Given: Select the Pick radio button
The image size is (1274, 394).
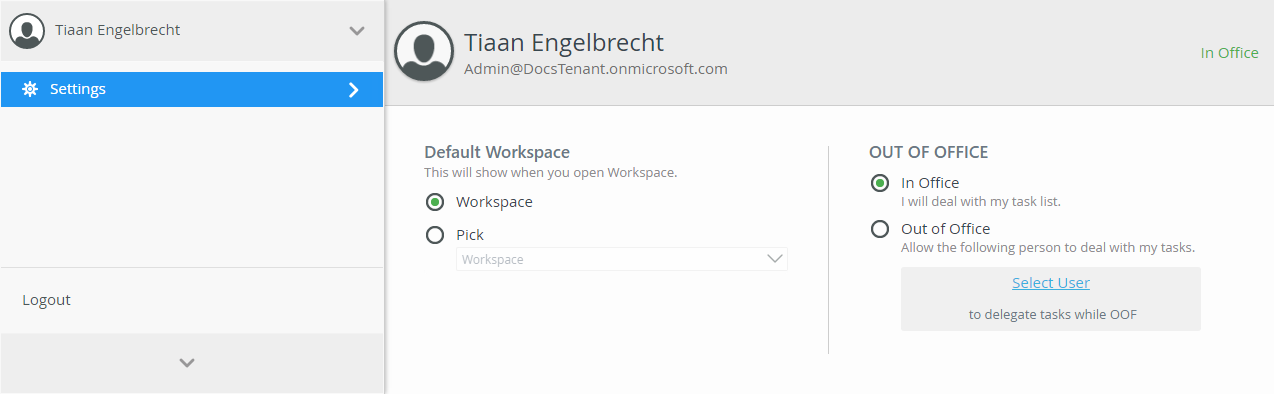Looking at the screenshot, I should 435,235.
